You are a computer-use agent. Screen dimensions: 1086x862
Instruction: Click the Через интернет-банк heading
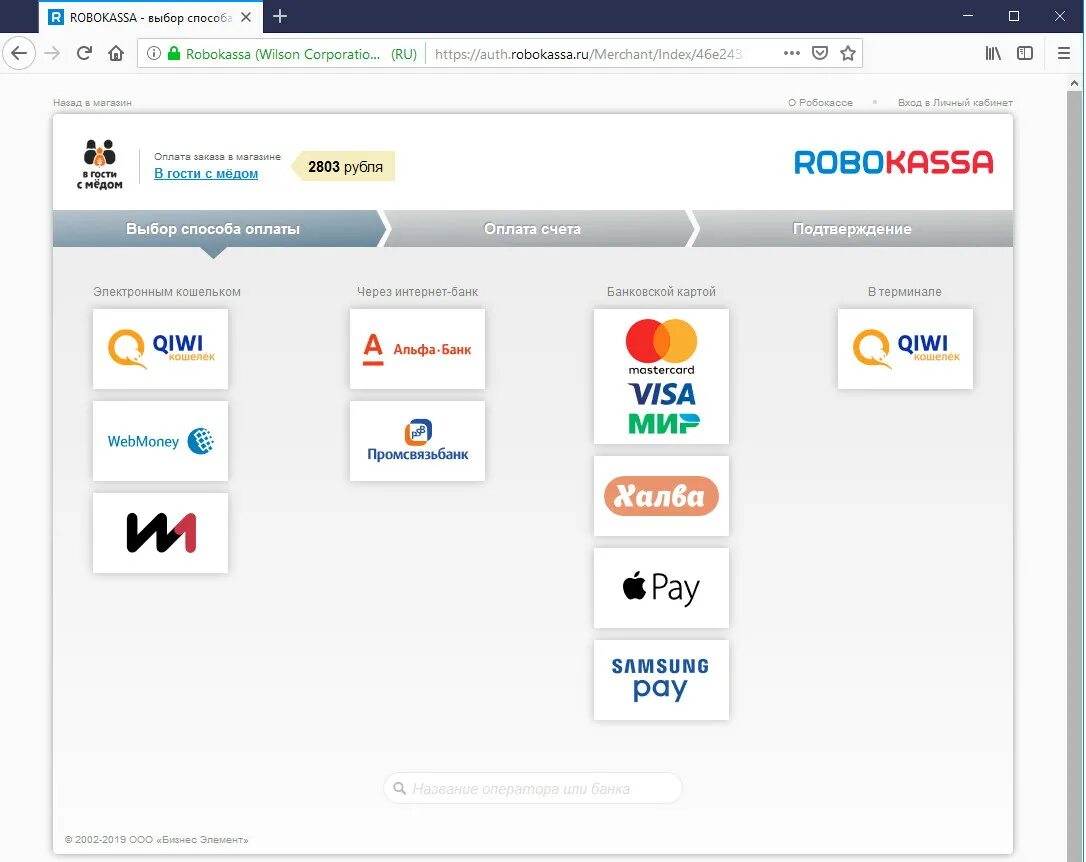(x=418, y=292)
